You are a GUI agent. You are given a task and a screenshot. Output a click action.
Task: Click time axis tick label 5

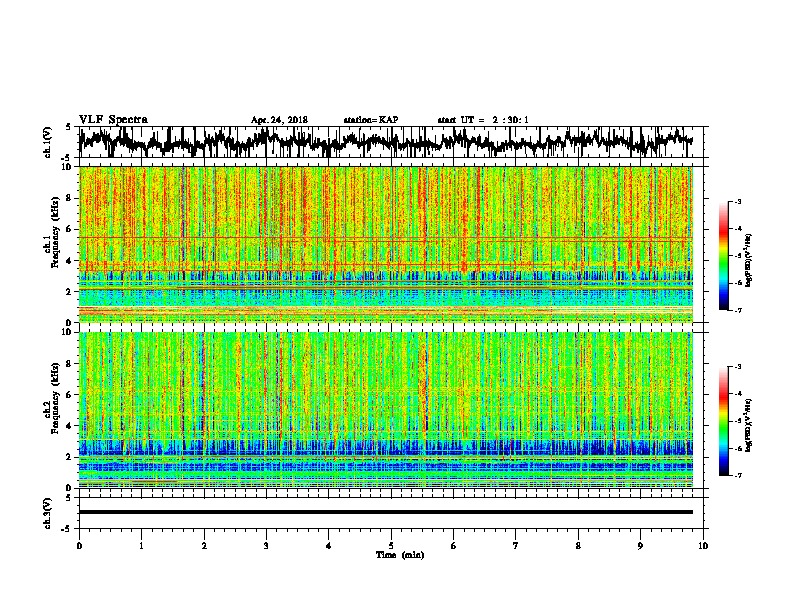391,546
